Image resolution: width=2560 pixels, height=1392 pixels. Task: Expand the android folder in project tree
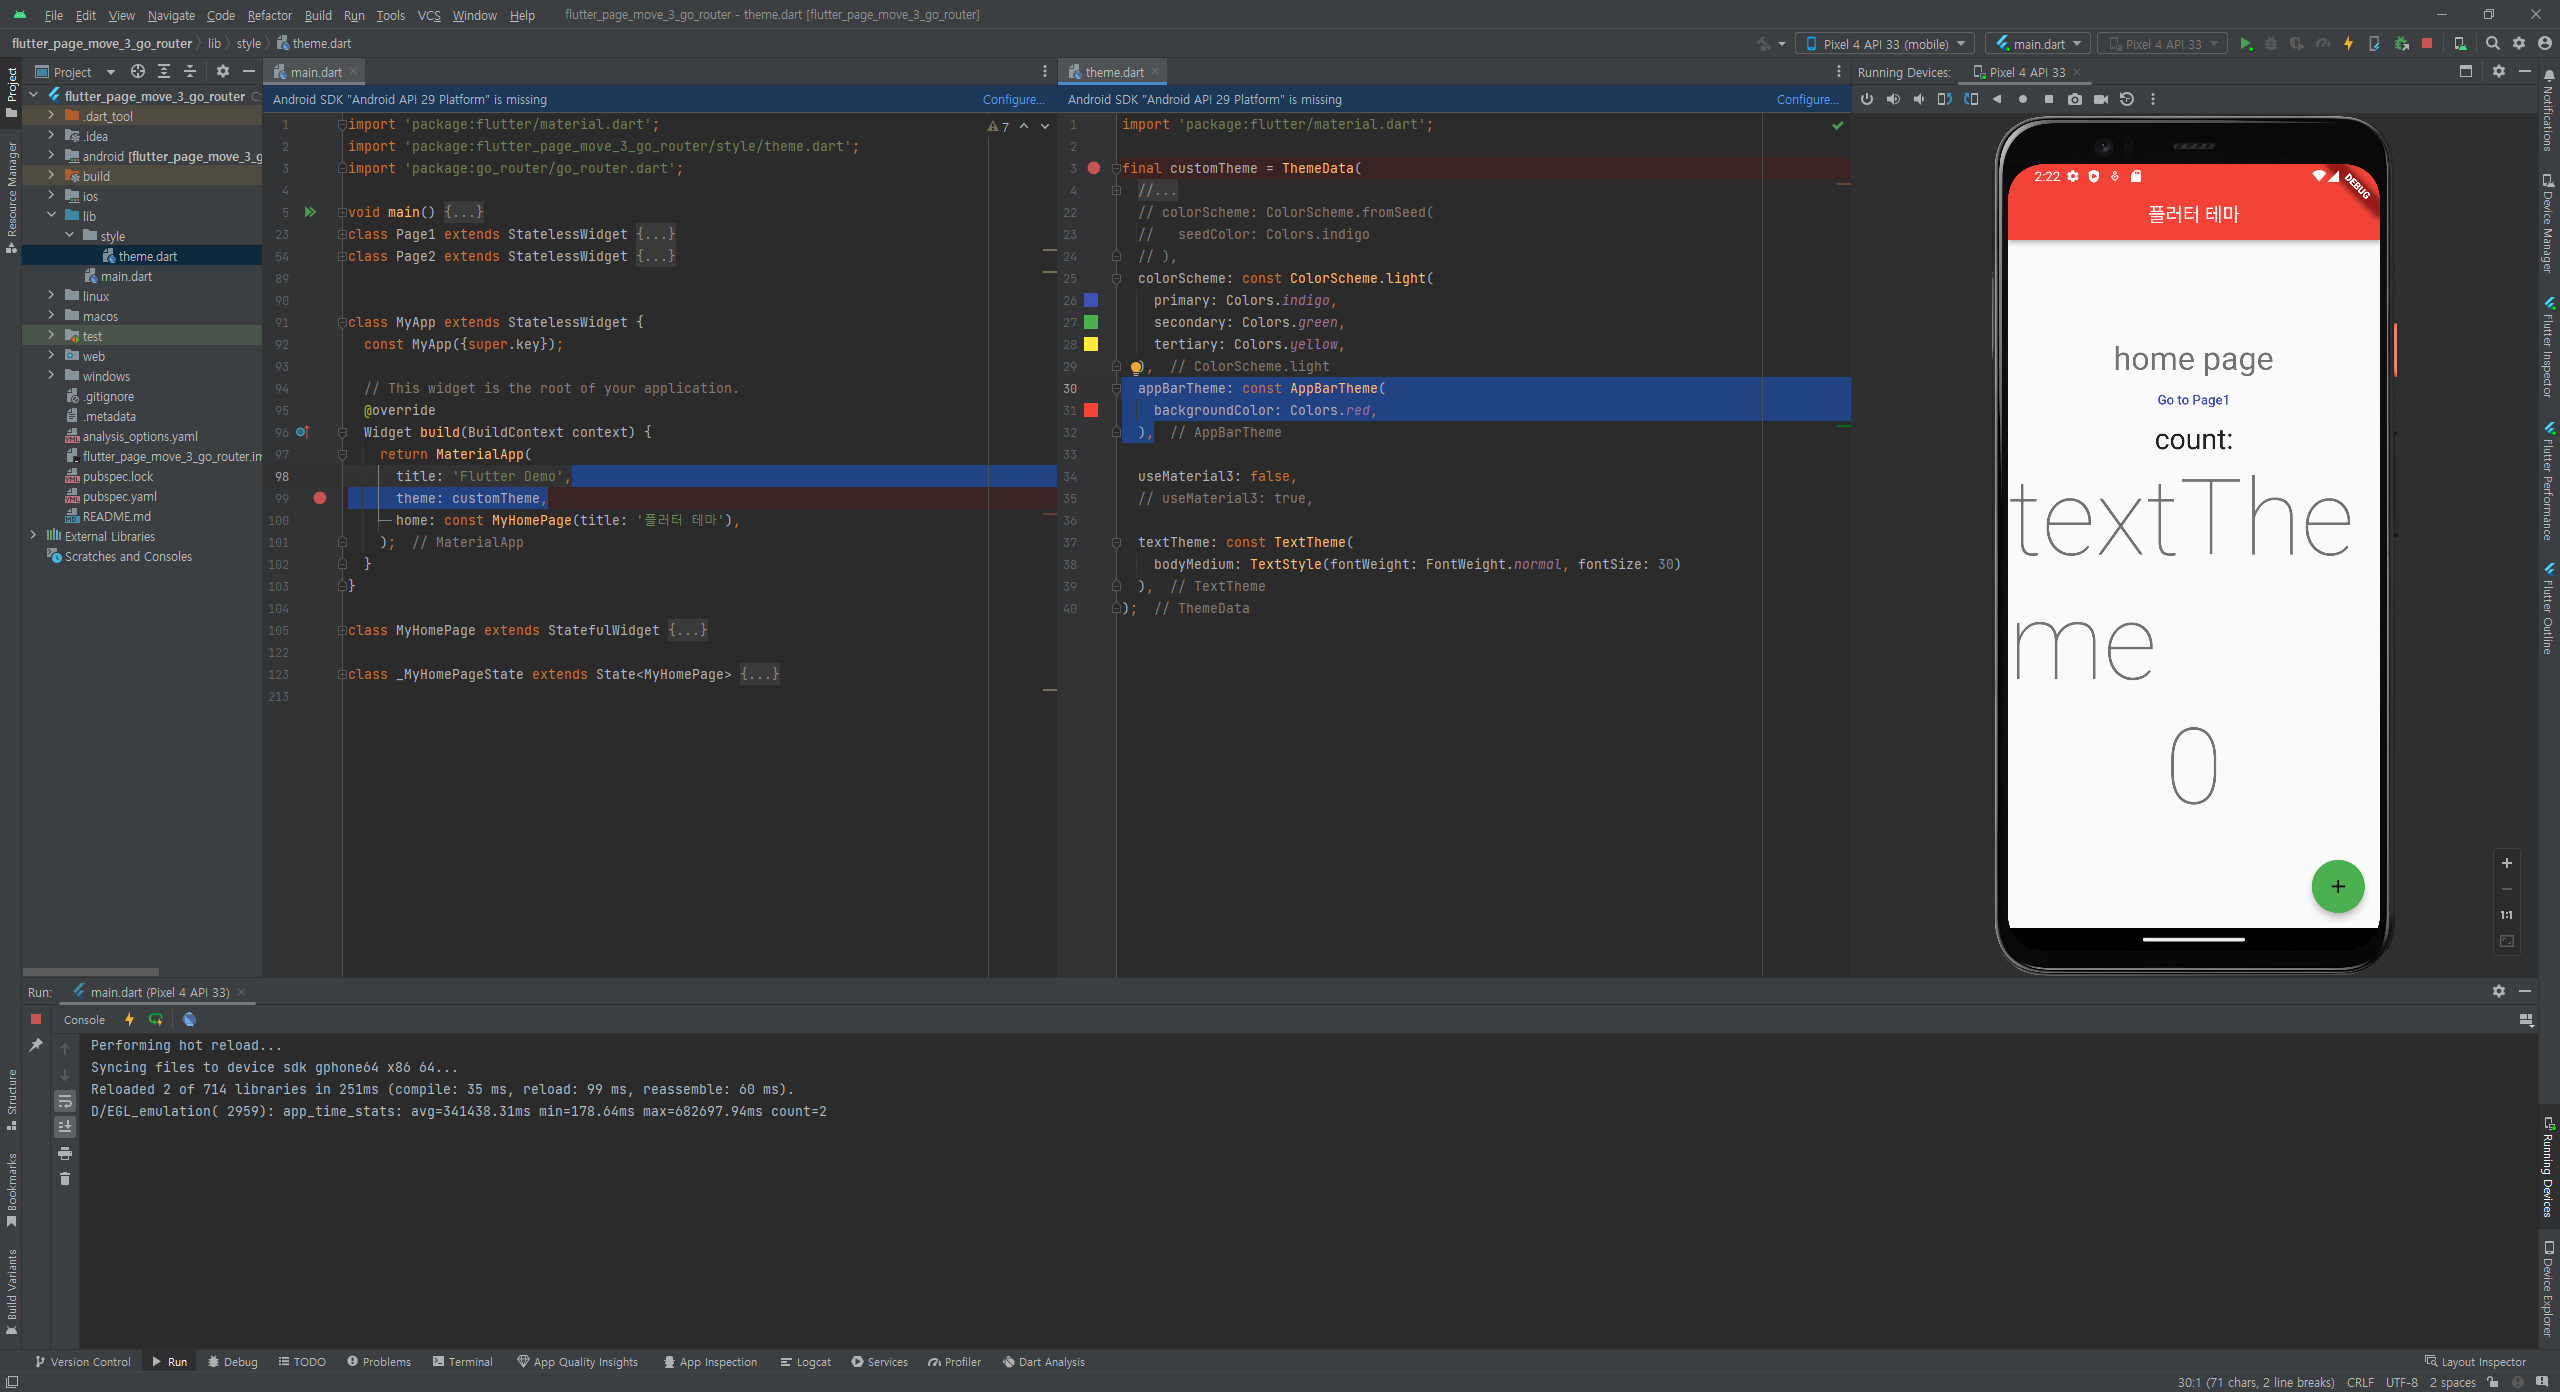click(x=51, y=156)
